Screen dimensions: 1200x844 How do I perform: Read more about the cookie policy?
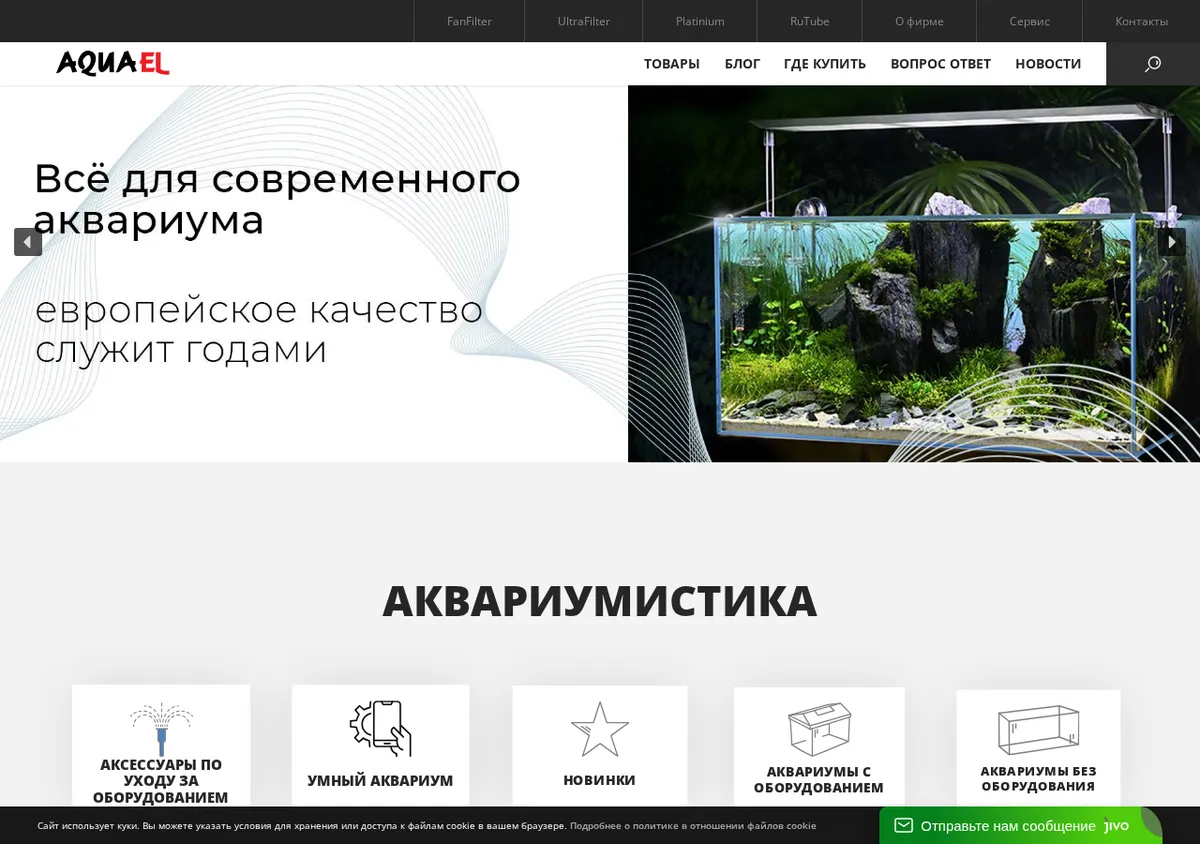pyautogui.click(x=693, y=826)
